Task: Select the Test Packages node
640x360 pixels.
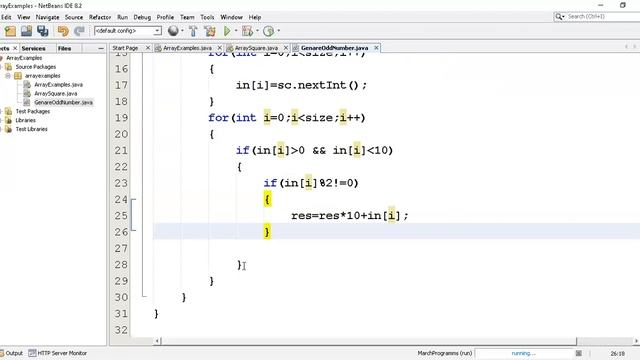Action: coord(33,111)
